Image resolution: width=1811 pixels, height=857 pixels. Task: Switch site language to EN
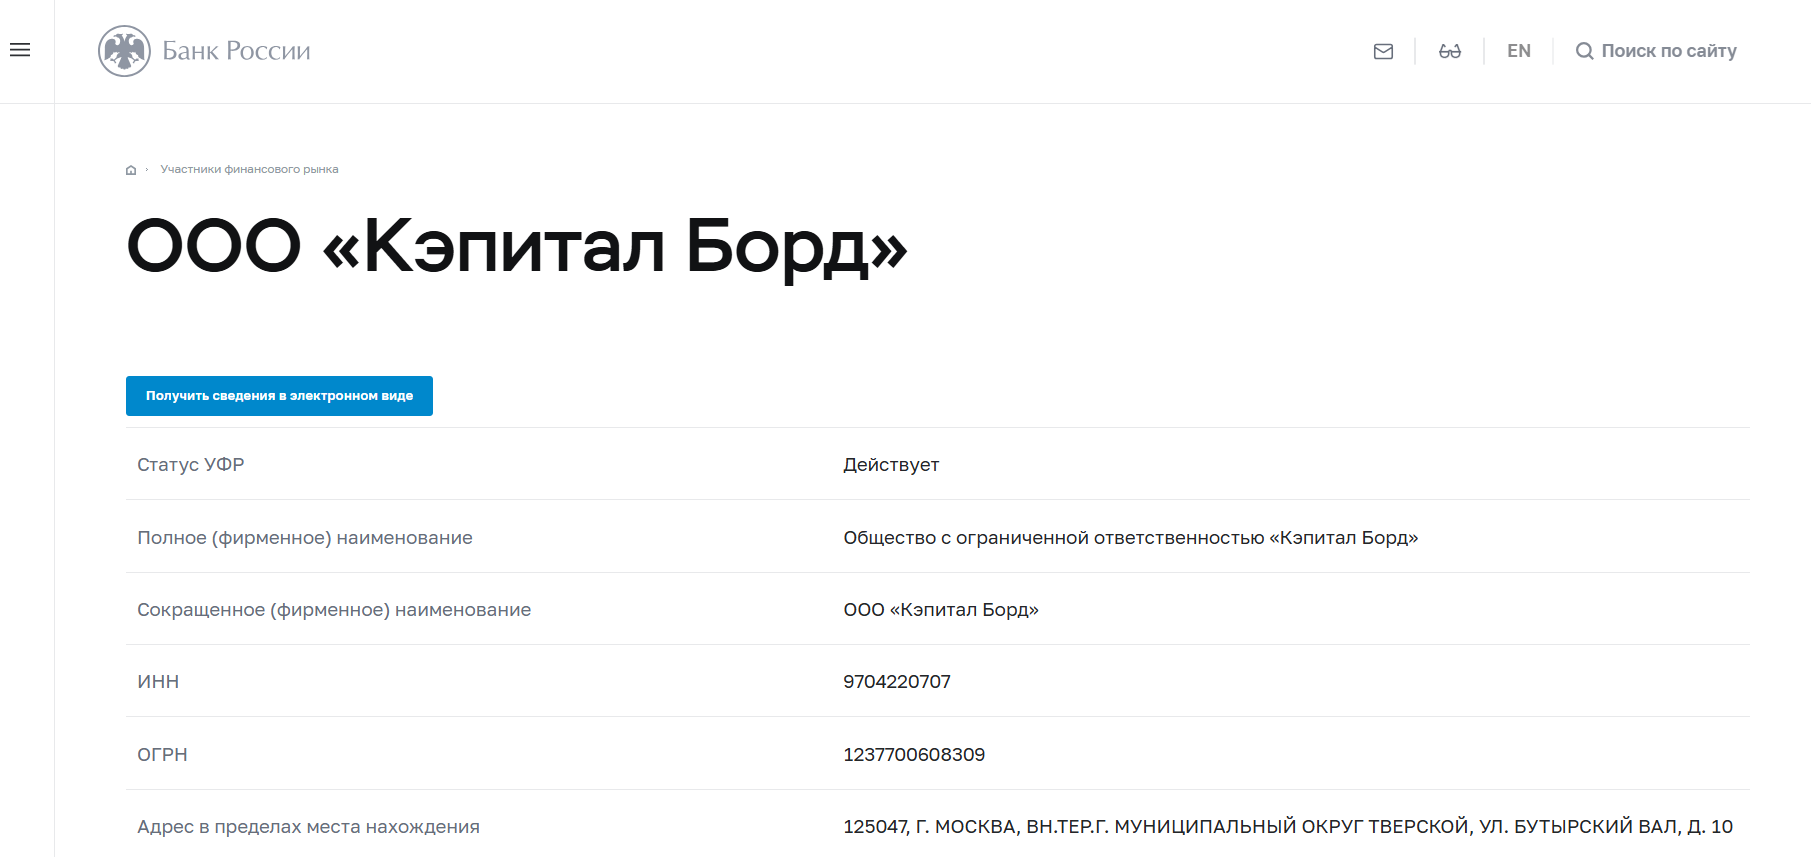[1518, 51]
